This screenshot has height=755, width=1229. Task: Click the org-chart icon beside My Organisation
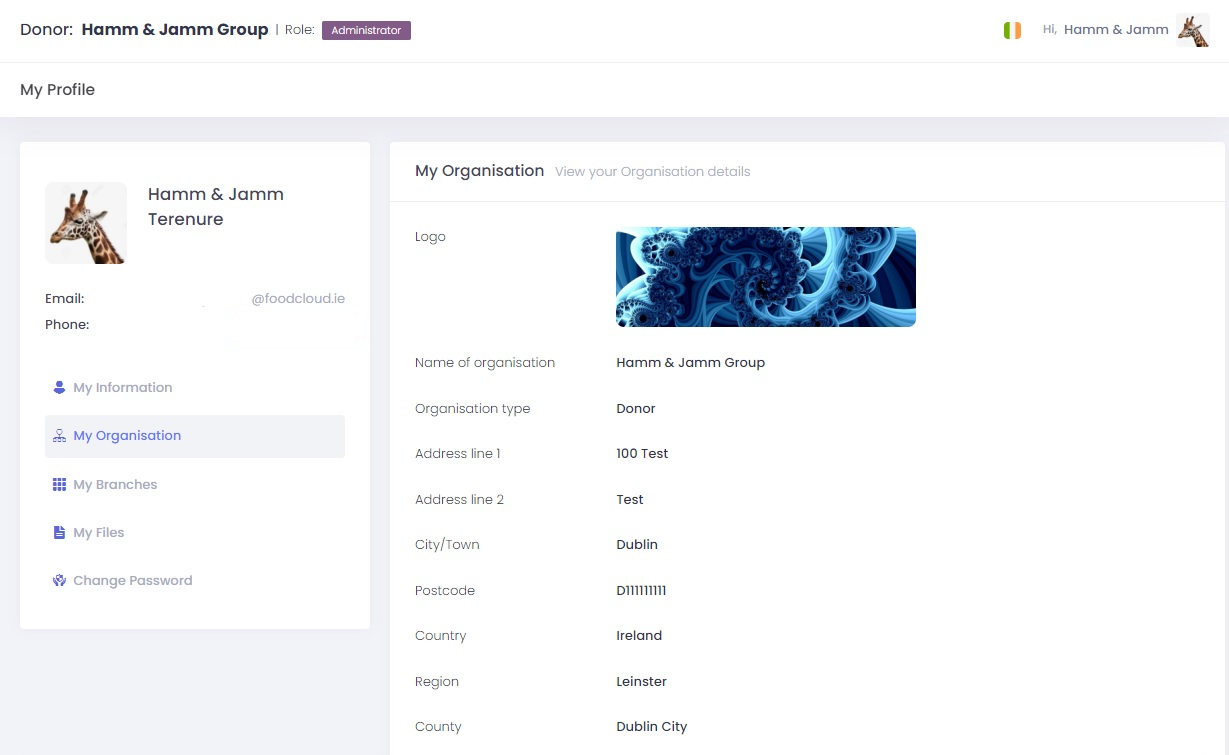pyautogui.click(x=59, y=436)
